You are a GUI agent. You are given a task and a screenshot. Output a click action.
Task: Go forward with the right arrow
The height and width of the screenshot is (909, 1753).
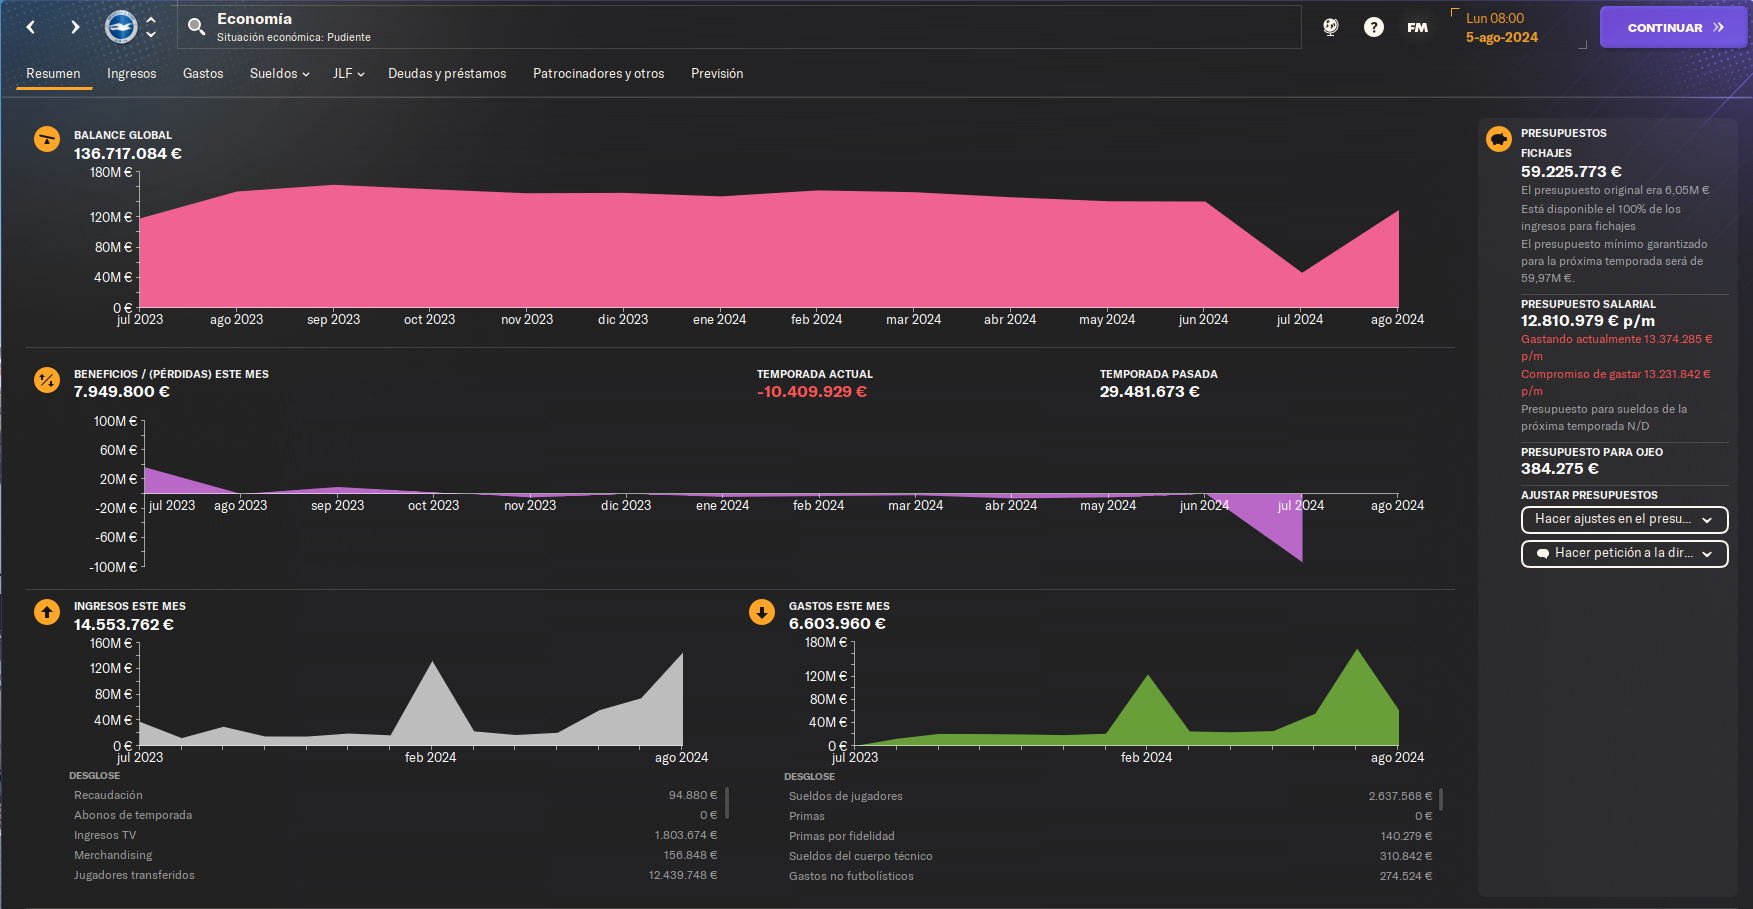point(75,27)
